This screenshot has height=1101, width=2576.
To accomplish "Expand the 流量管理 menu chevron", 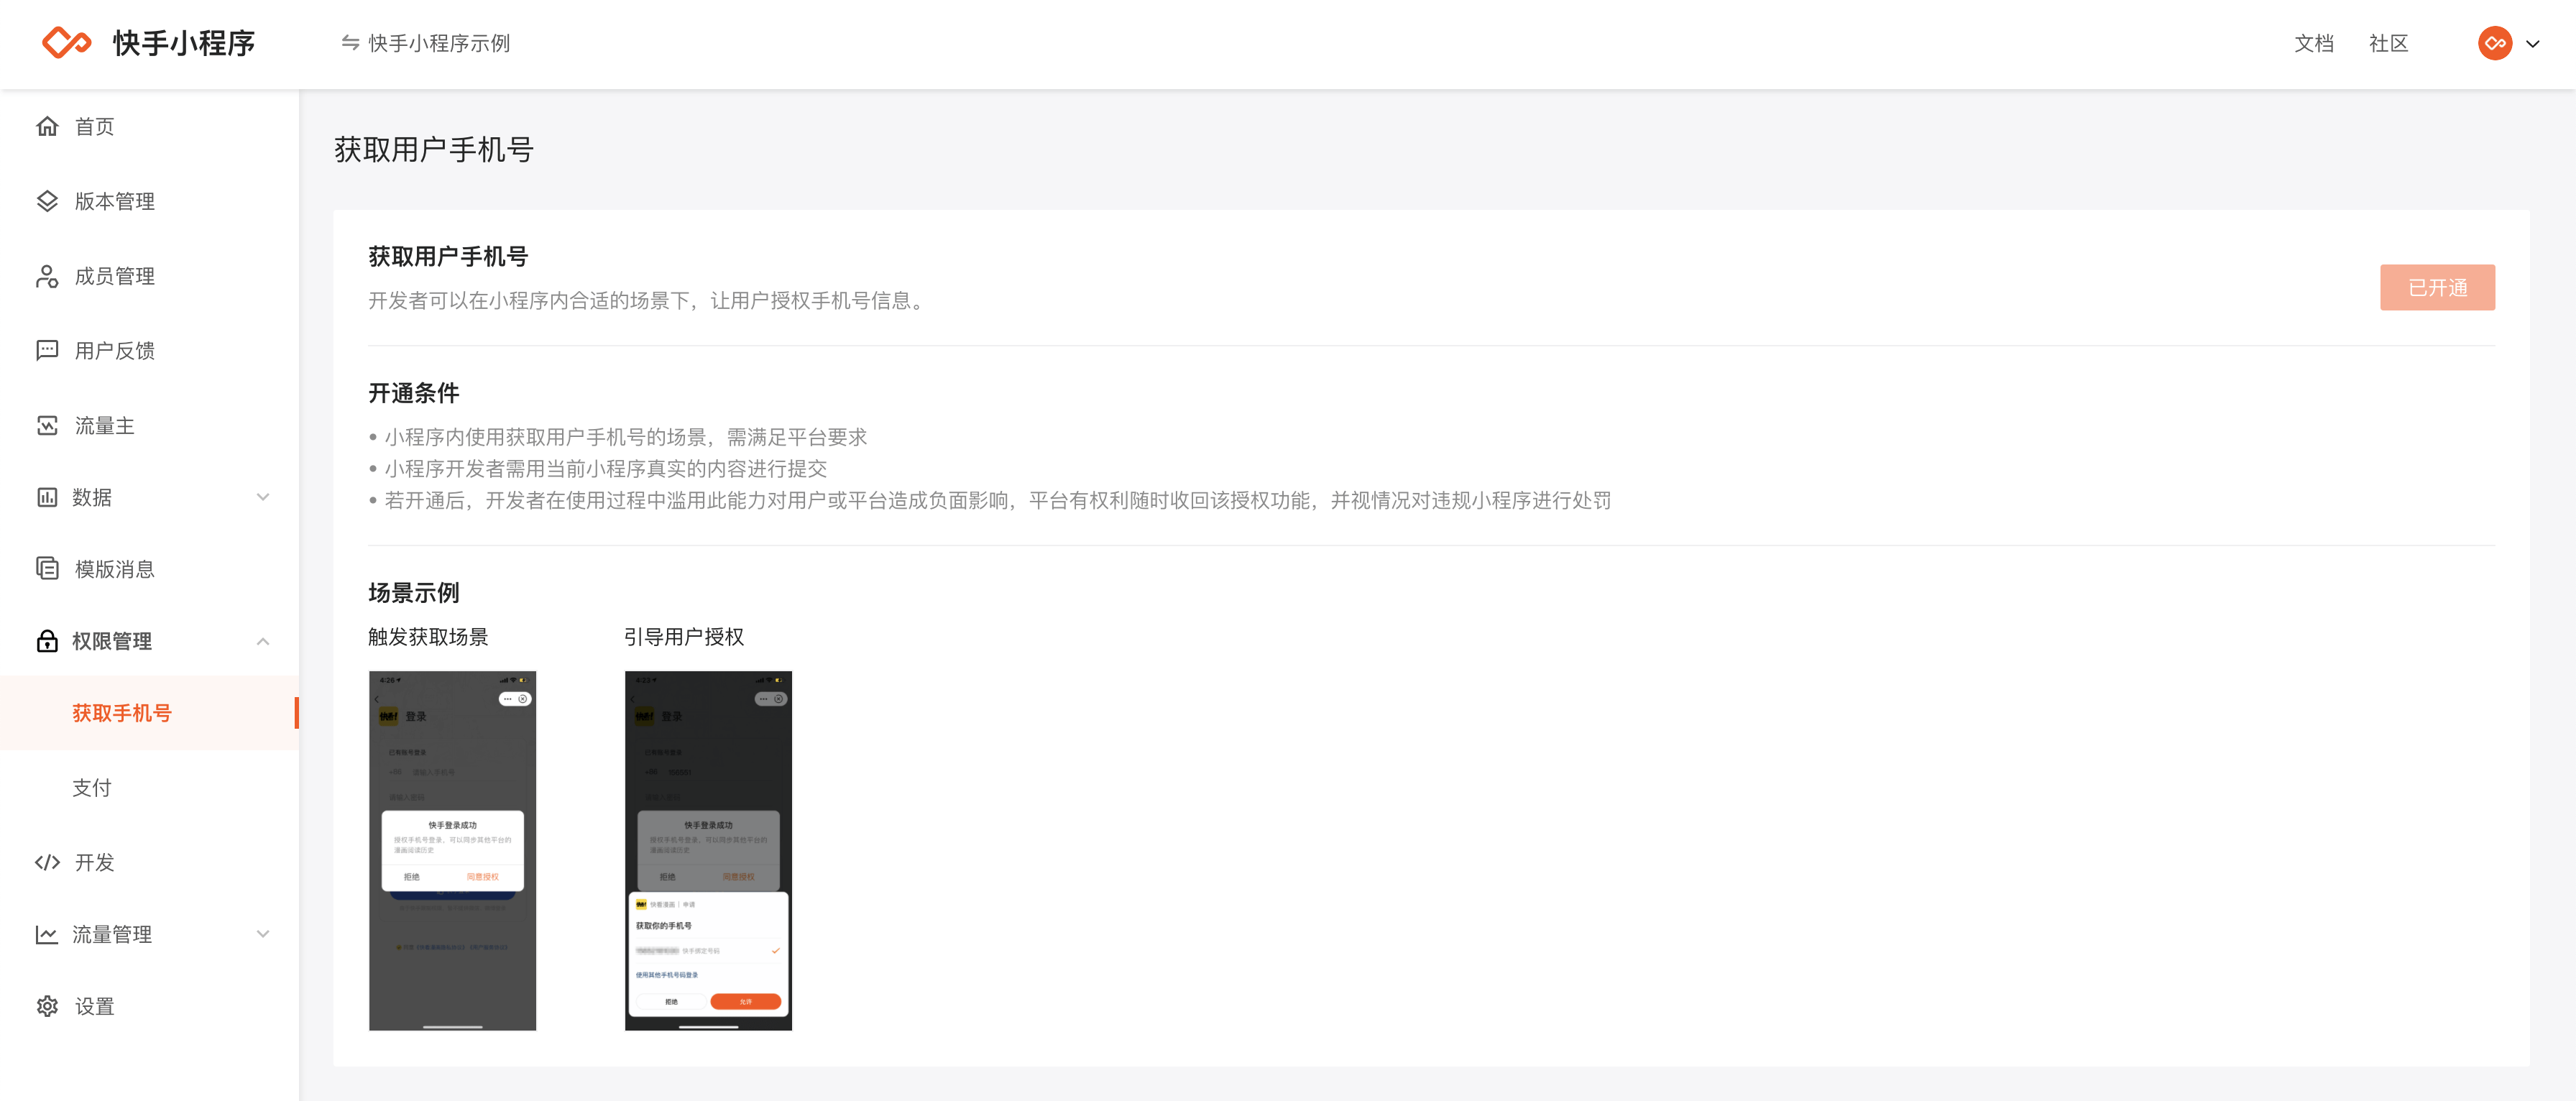I will pyautogui.click(x=263, y=934).
